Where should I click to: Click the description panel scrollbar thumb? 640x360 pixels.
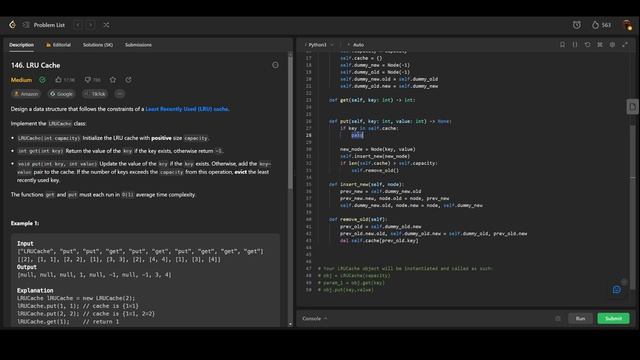tap(290, 122)
